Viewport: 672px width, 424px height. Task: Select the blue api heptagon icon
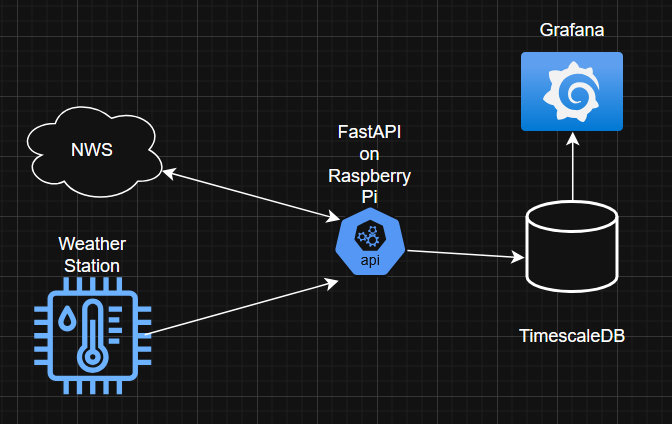coord(370,241)
